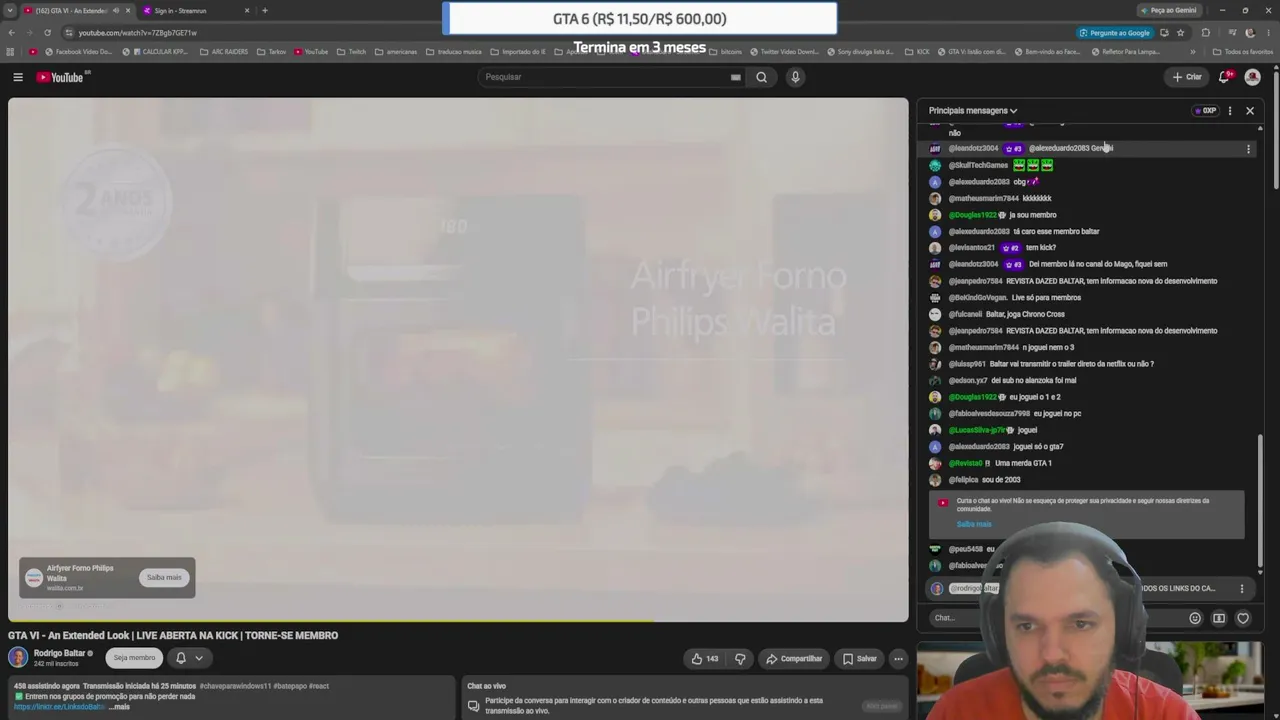The height and width of the screenshot is (720, 1280).
Task: Close the Sign in - Streamrun tab
Action: click(x=247, y=11)
